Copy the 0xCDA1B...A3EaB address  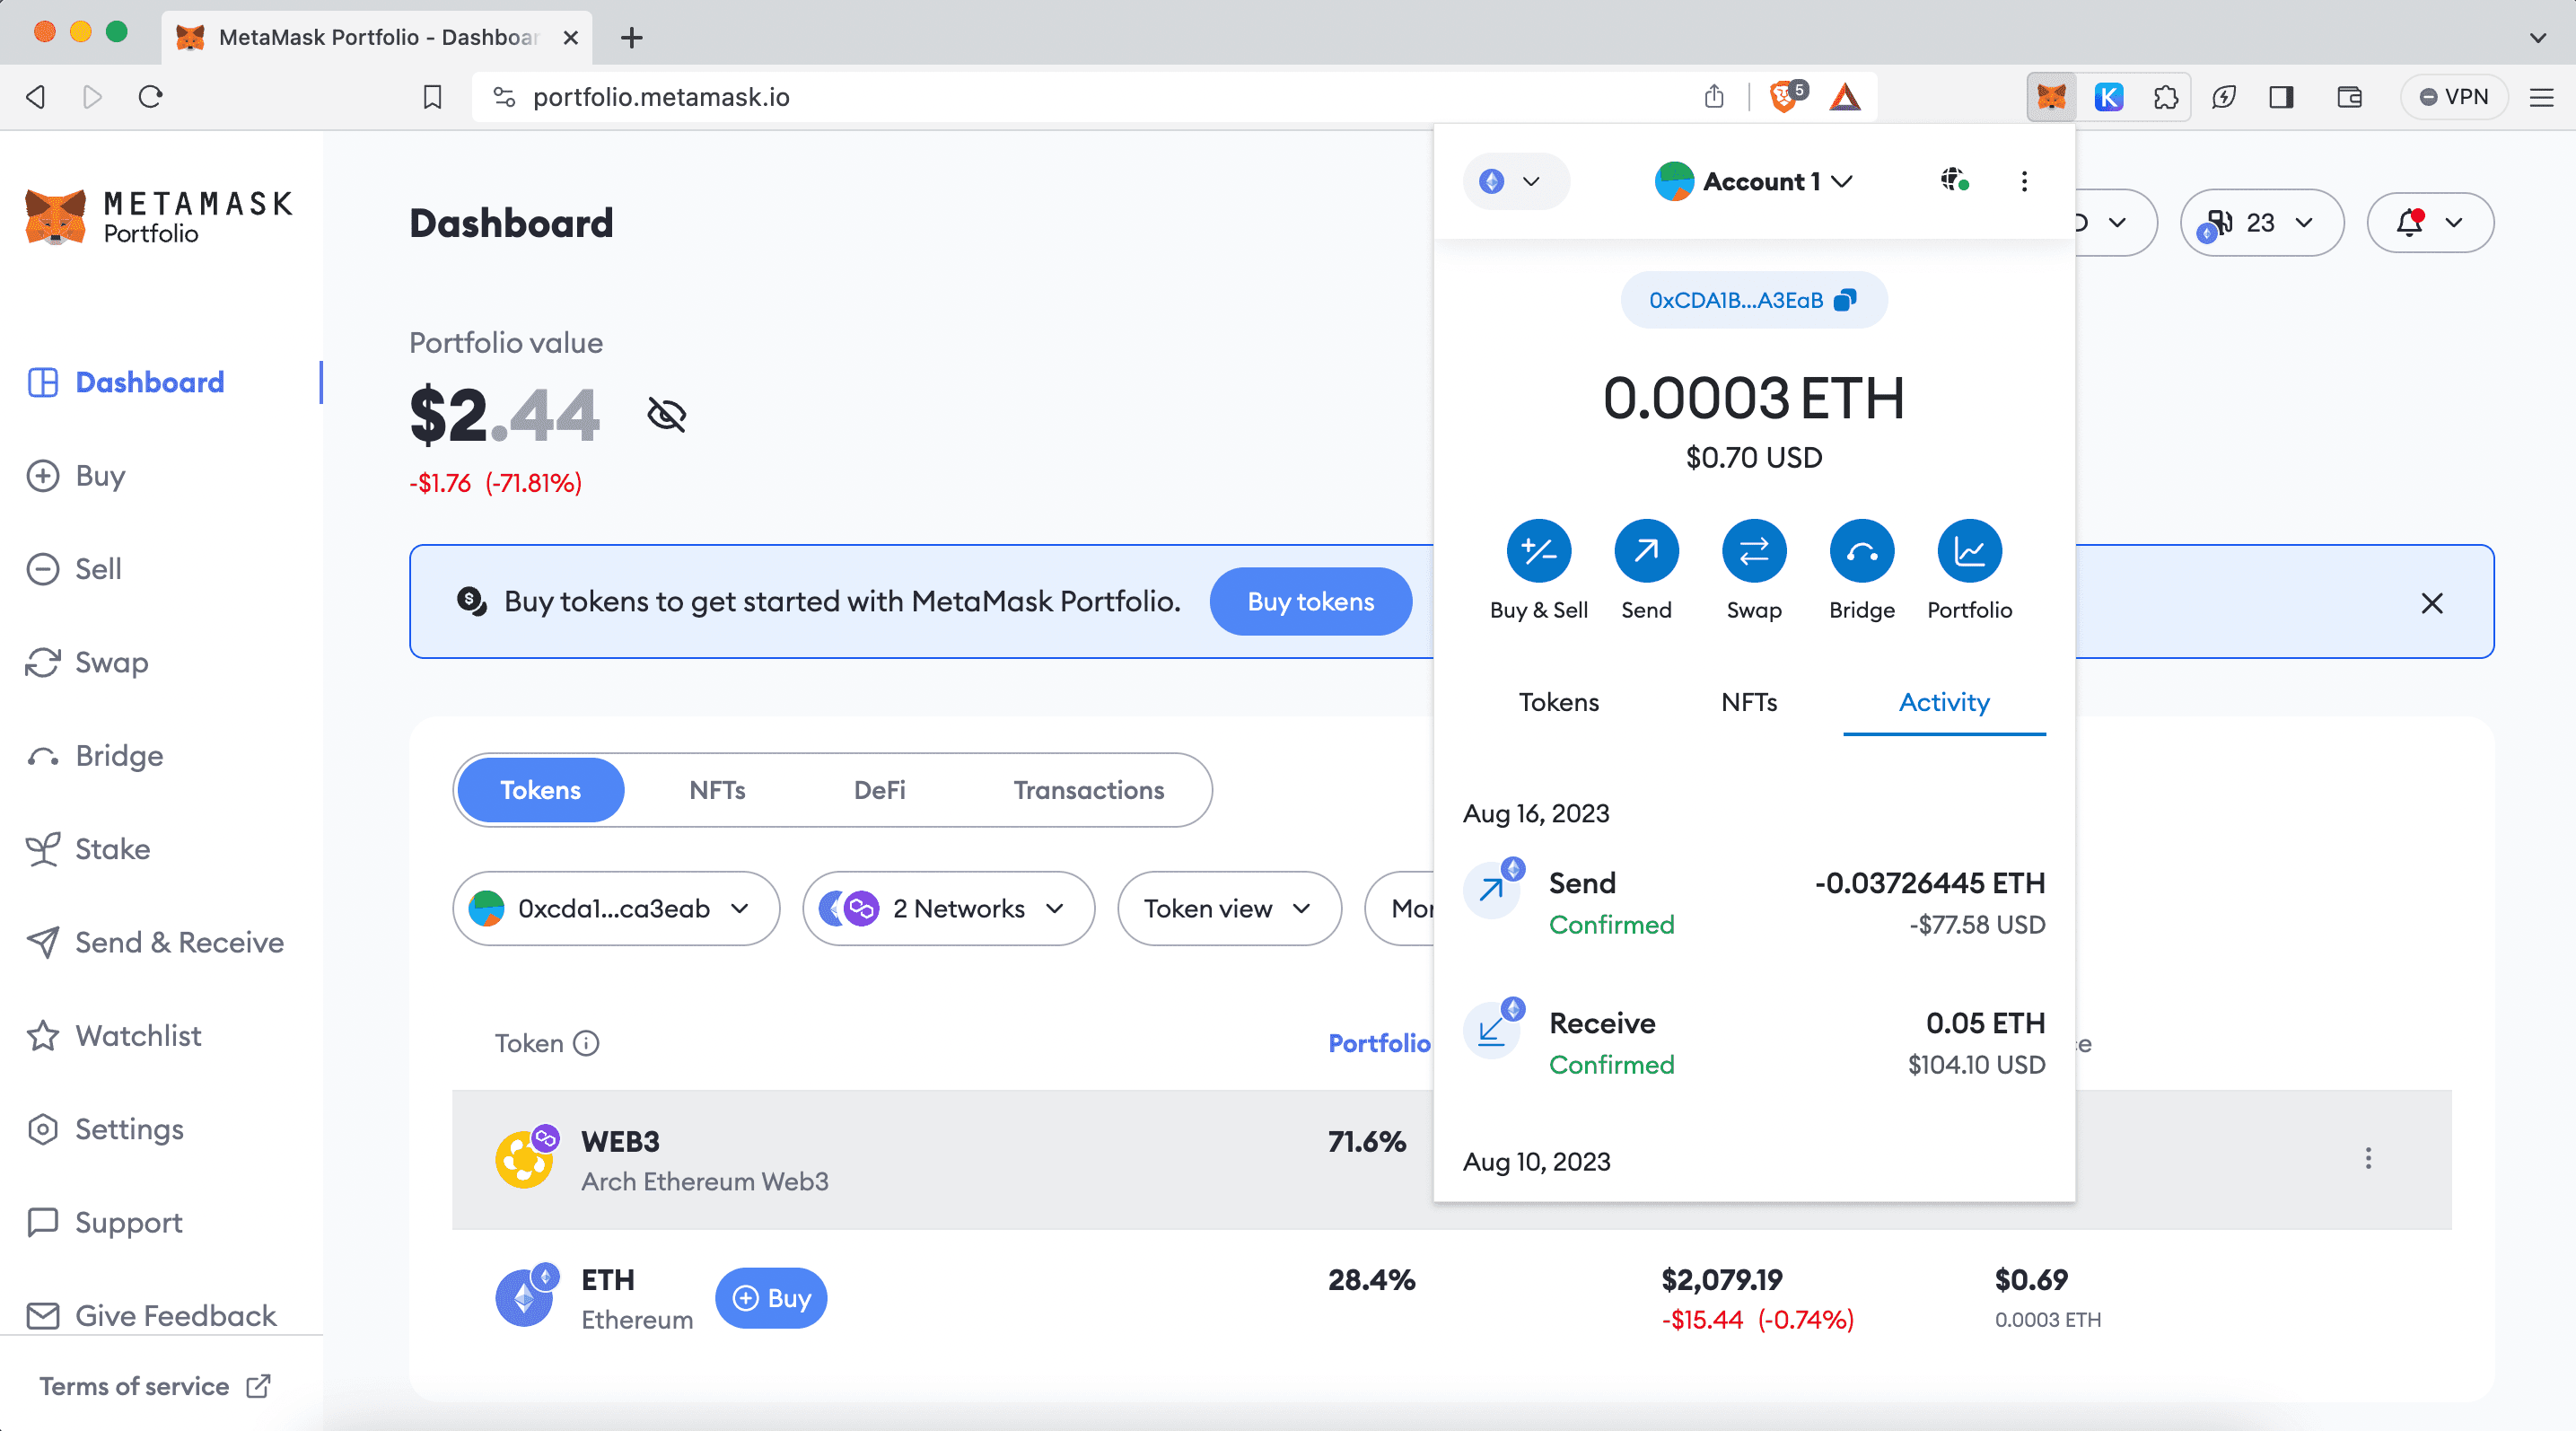1753,300
